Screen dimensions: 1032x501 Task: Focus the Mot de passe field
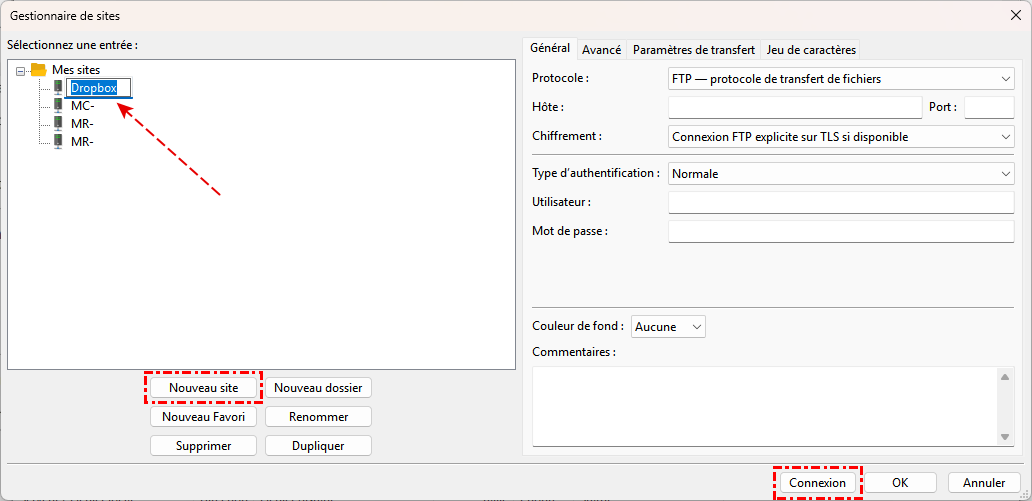point(841,232)
